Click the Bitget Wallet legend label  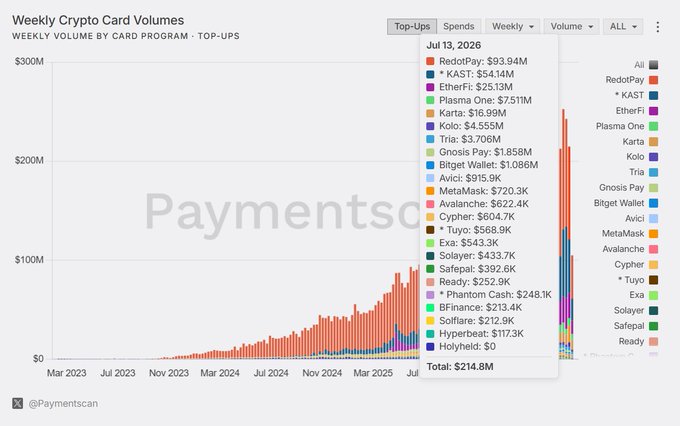click(619, 203)
